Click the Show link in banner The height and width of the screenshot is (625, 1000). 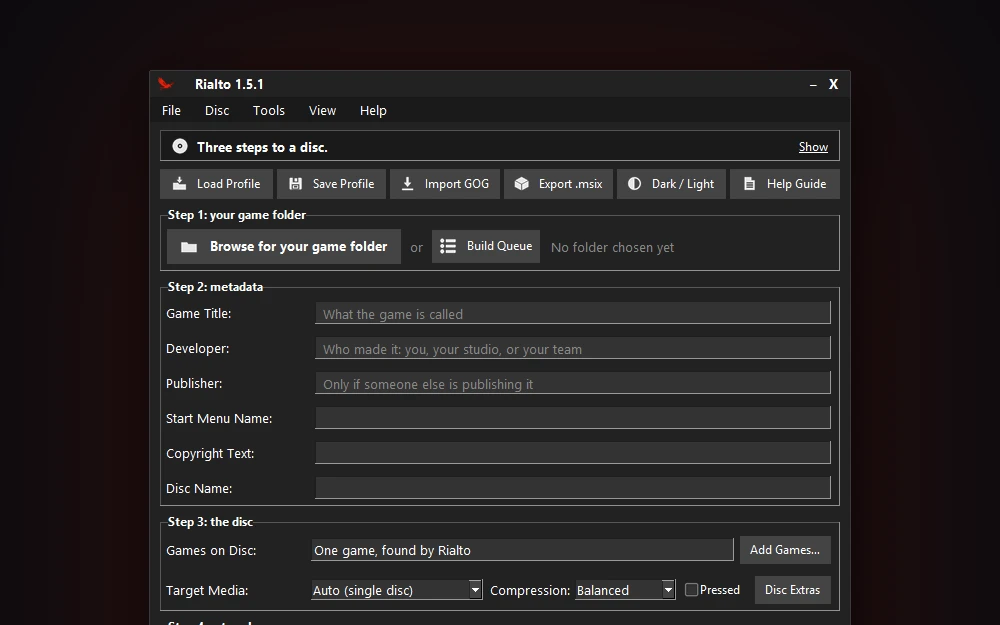[813, 147]
